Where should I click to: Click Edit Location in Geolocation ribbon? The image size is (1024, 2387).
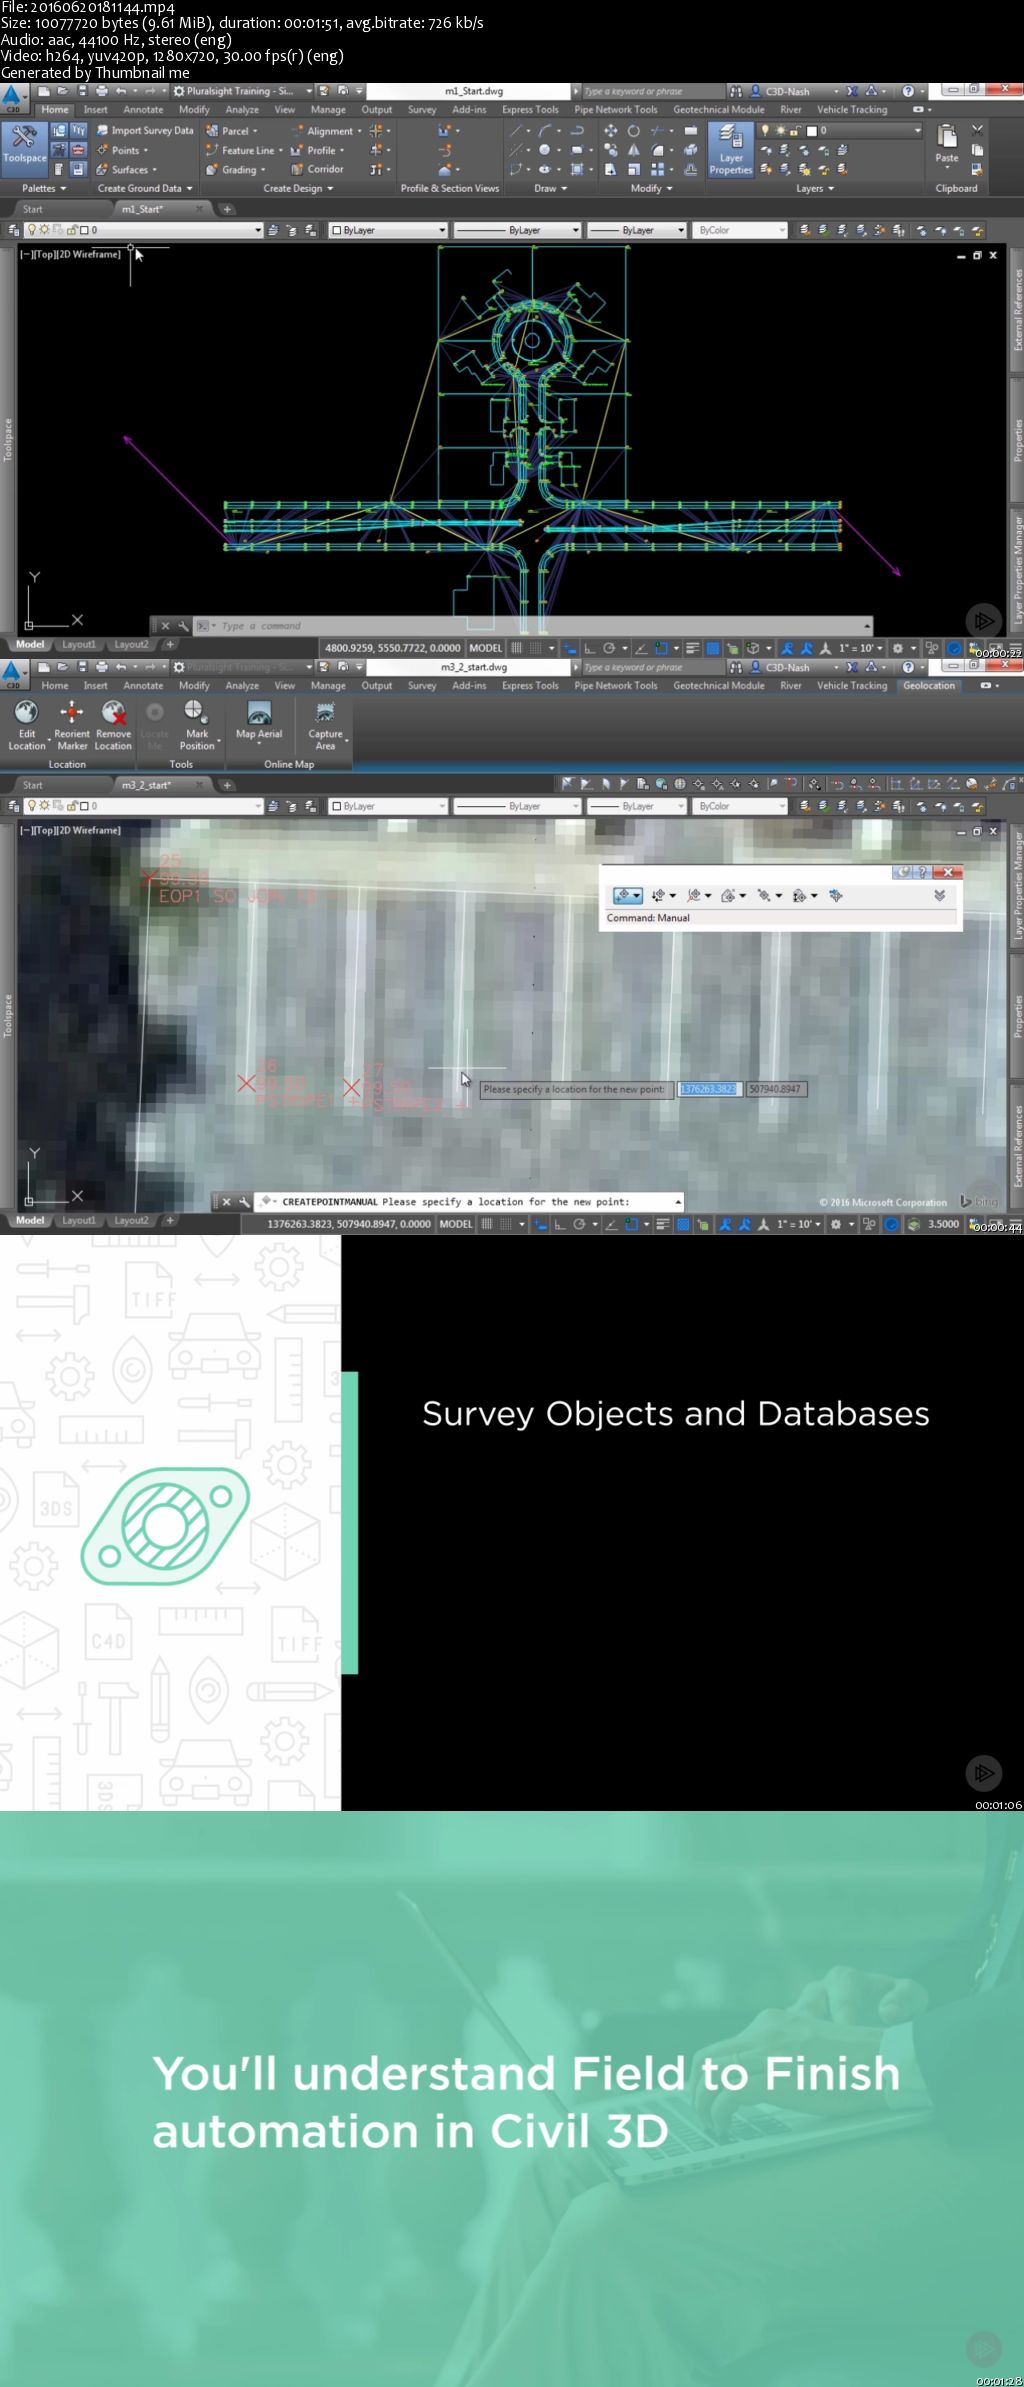pyautogui.click(x=27, y=726)
